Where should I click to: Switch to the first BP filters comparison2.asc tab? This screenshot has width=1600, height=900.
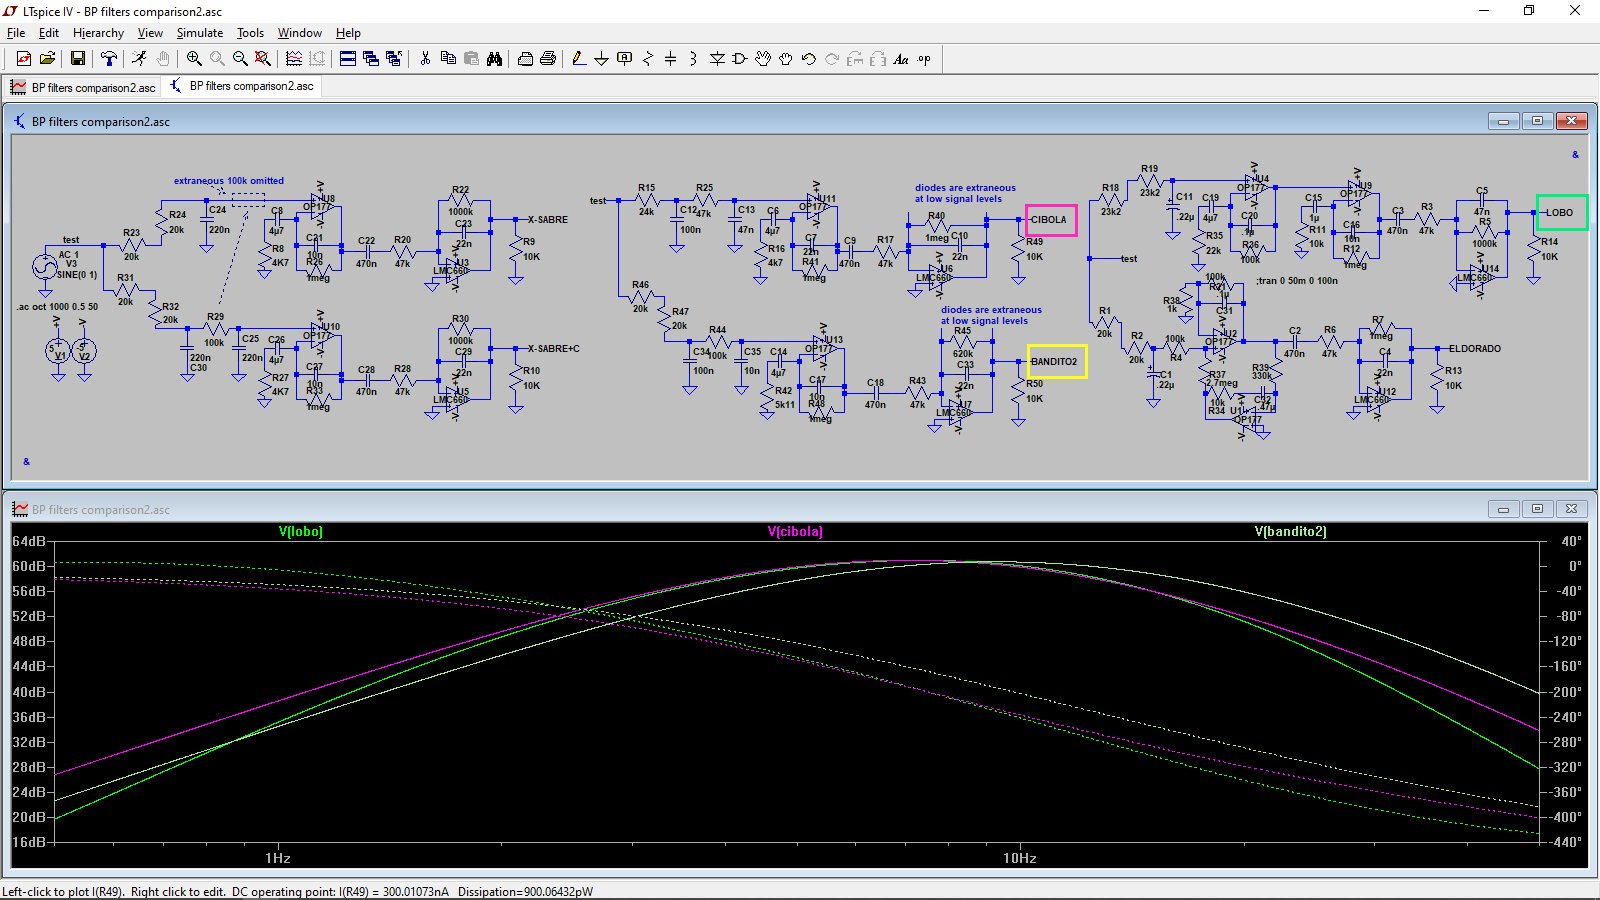(84, 87)
